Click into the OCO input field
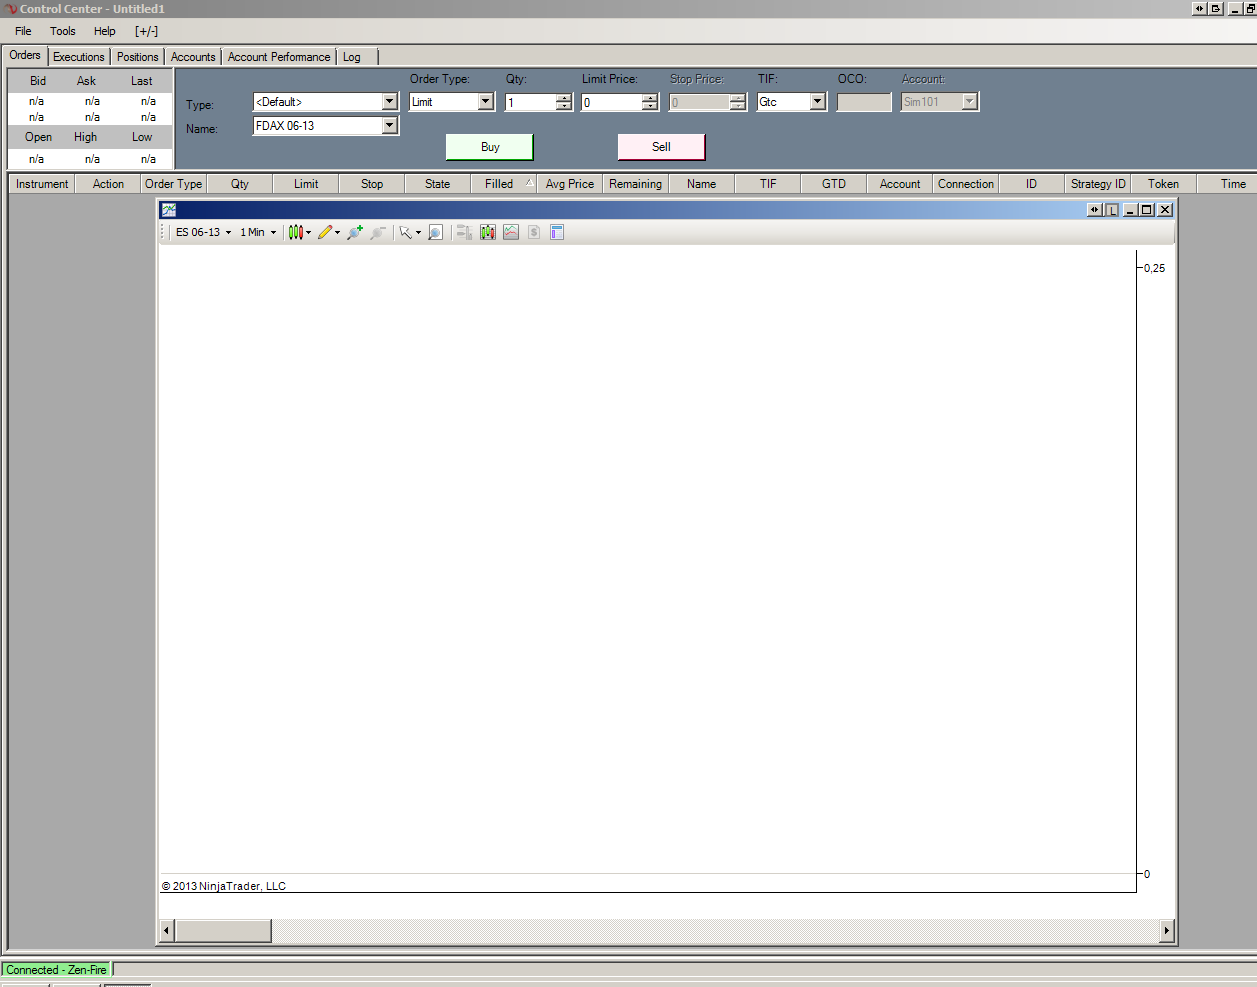 coord(864,102)
